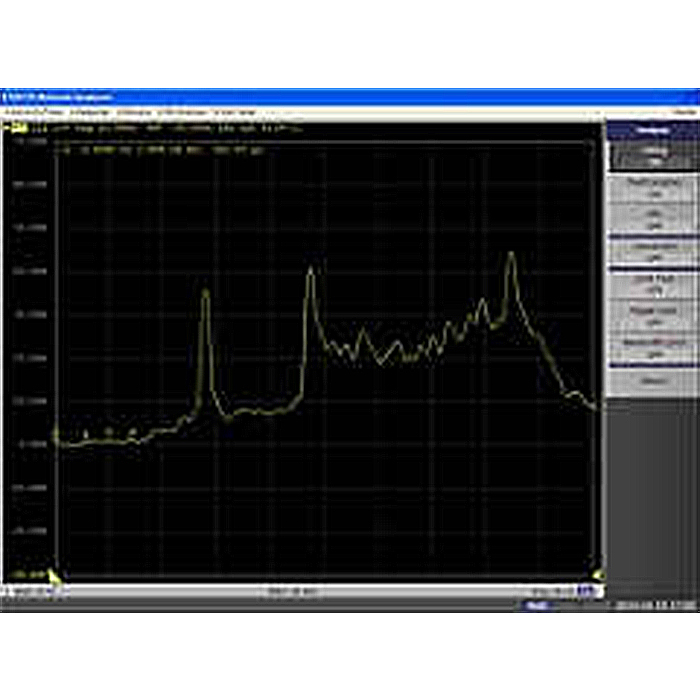Image resolution: width=700 pixels, height=700 pixels.
Task: Click the date and time readout in the status bar
Action: (655, 605)
